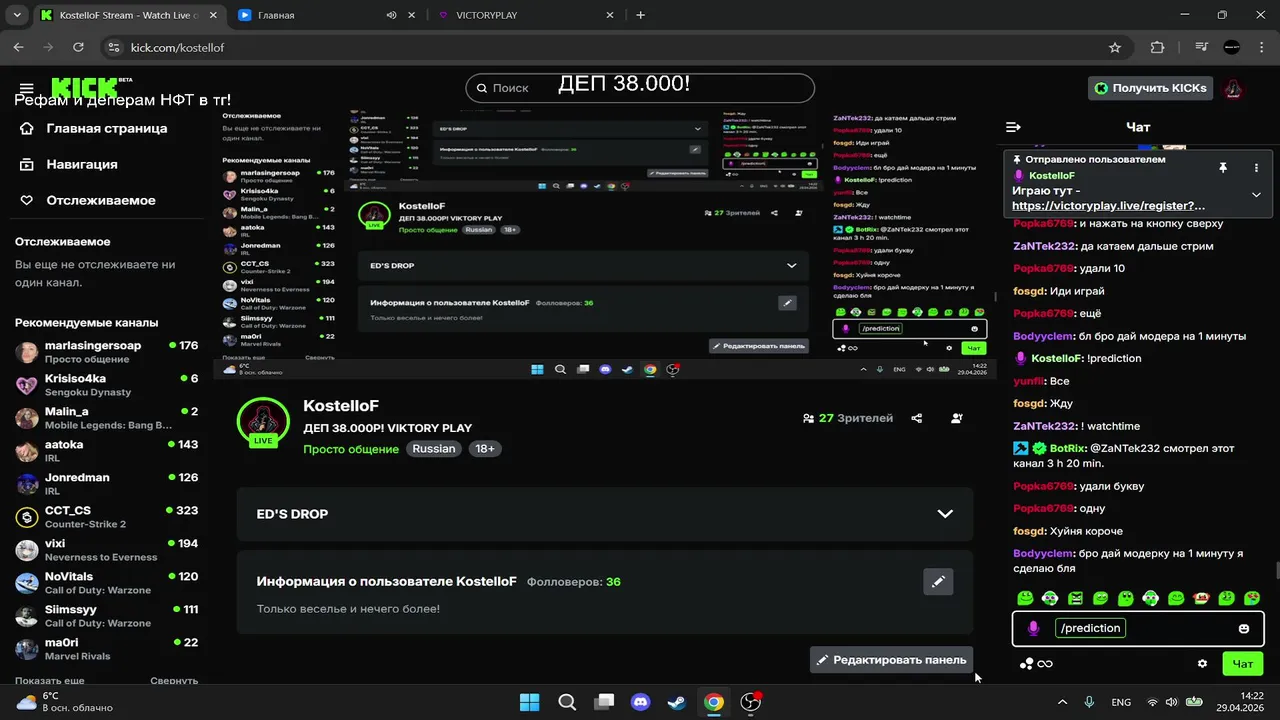Viewport: 1280px width, 720px height.
Task: Open Отслеживаемое in the sidebar
Action: click(87, 200)
